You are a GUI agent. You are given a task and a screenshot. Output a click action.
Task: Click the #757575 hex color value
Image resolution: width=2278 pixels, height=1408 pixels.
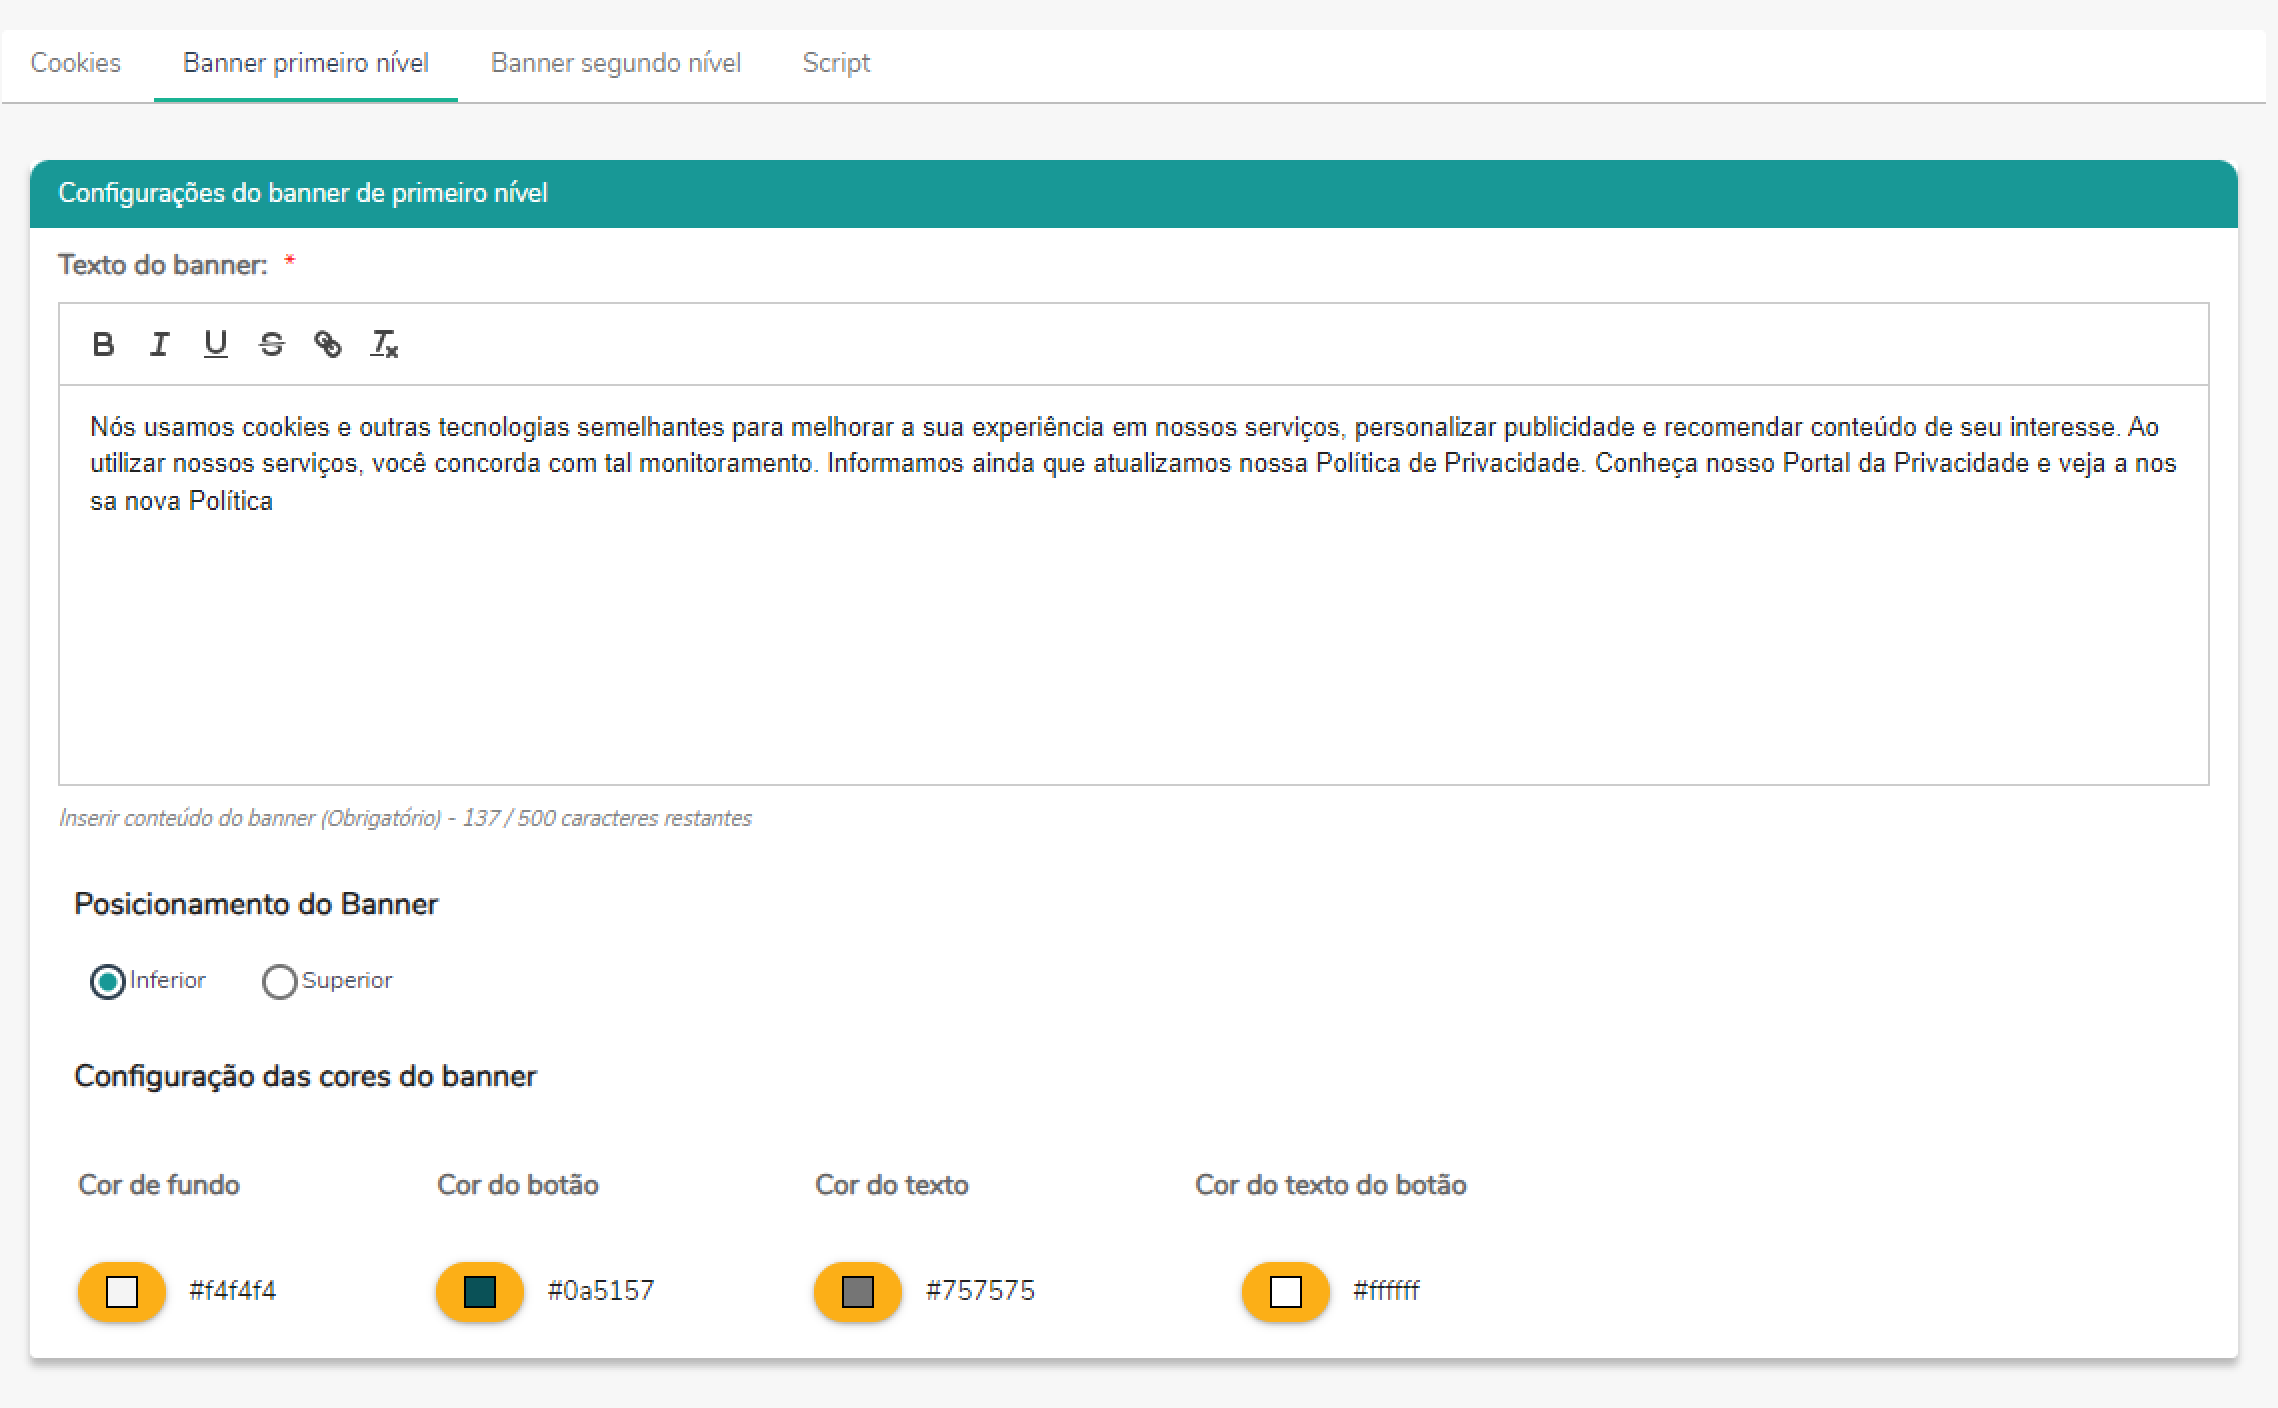[x=980, y=1291]
